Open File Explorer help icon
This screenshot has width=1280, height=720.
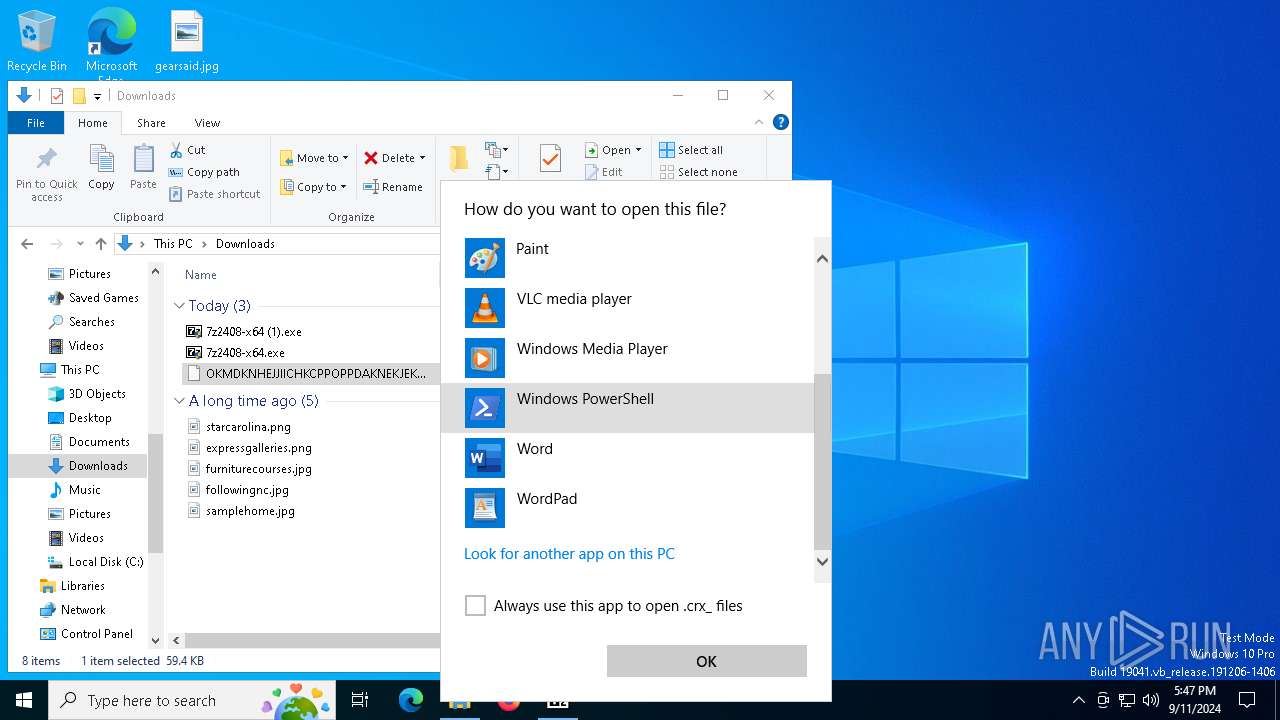coord(781,122)
